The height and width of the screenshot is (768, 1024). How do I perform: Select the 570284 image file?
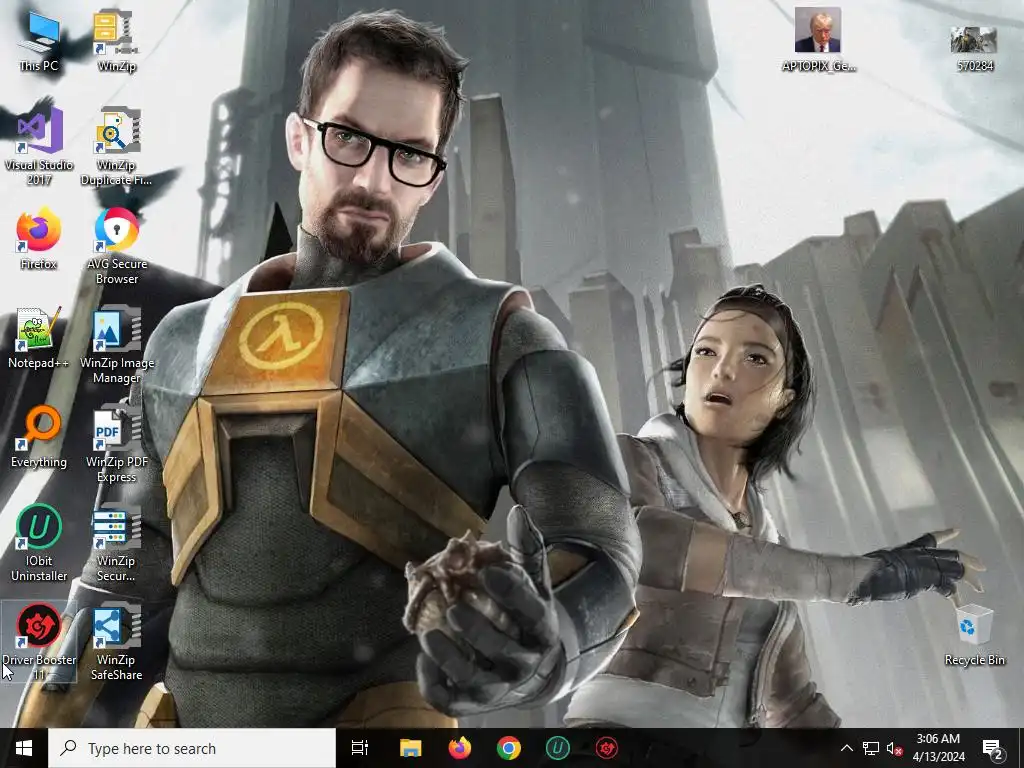974,47
